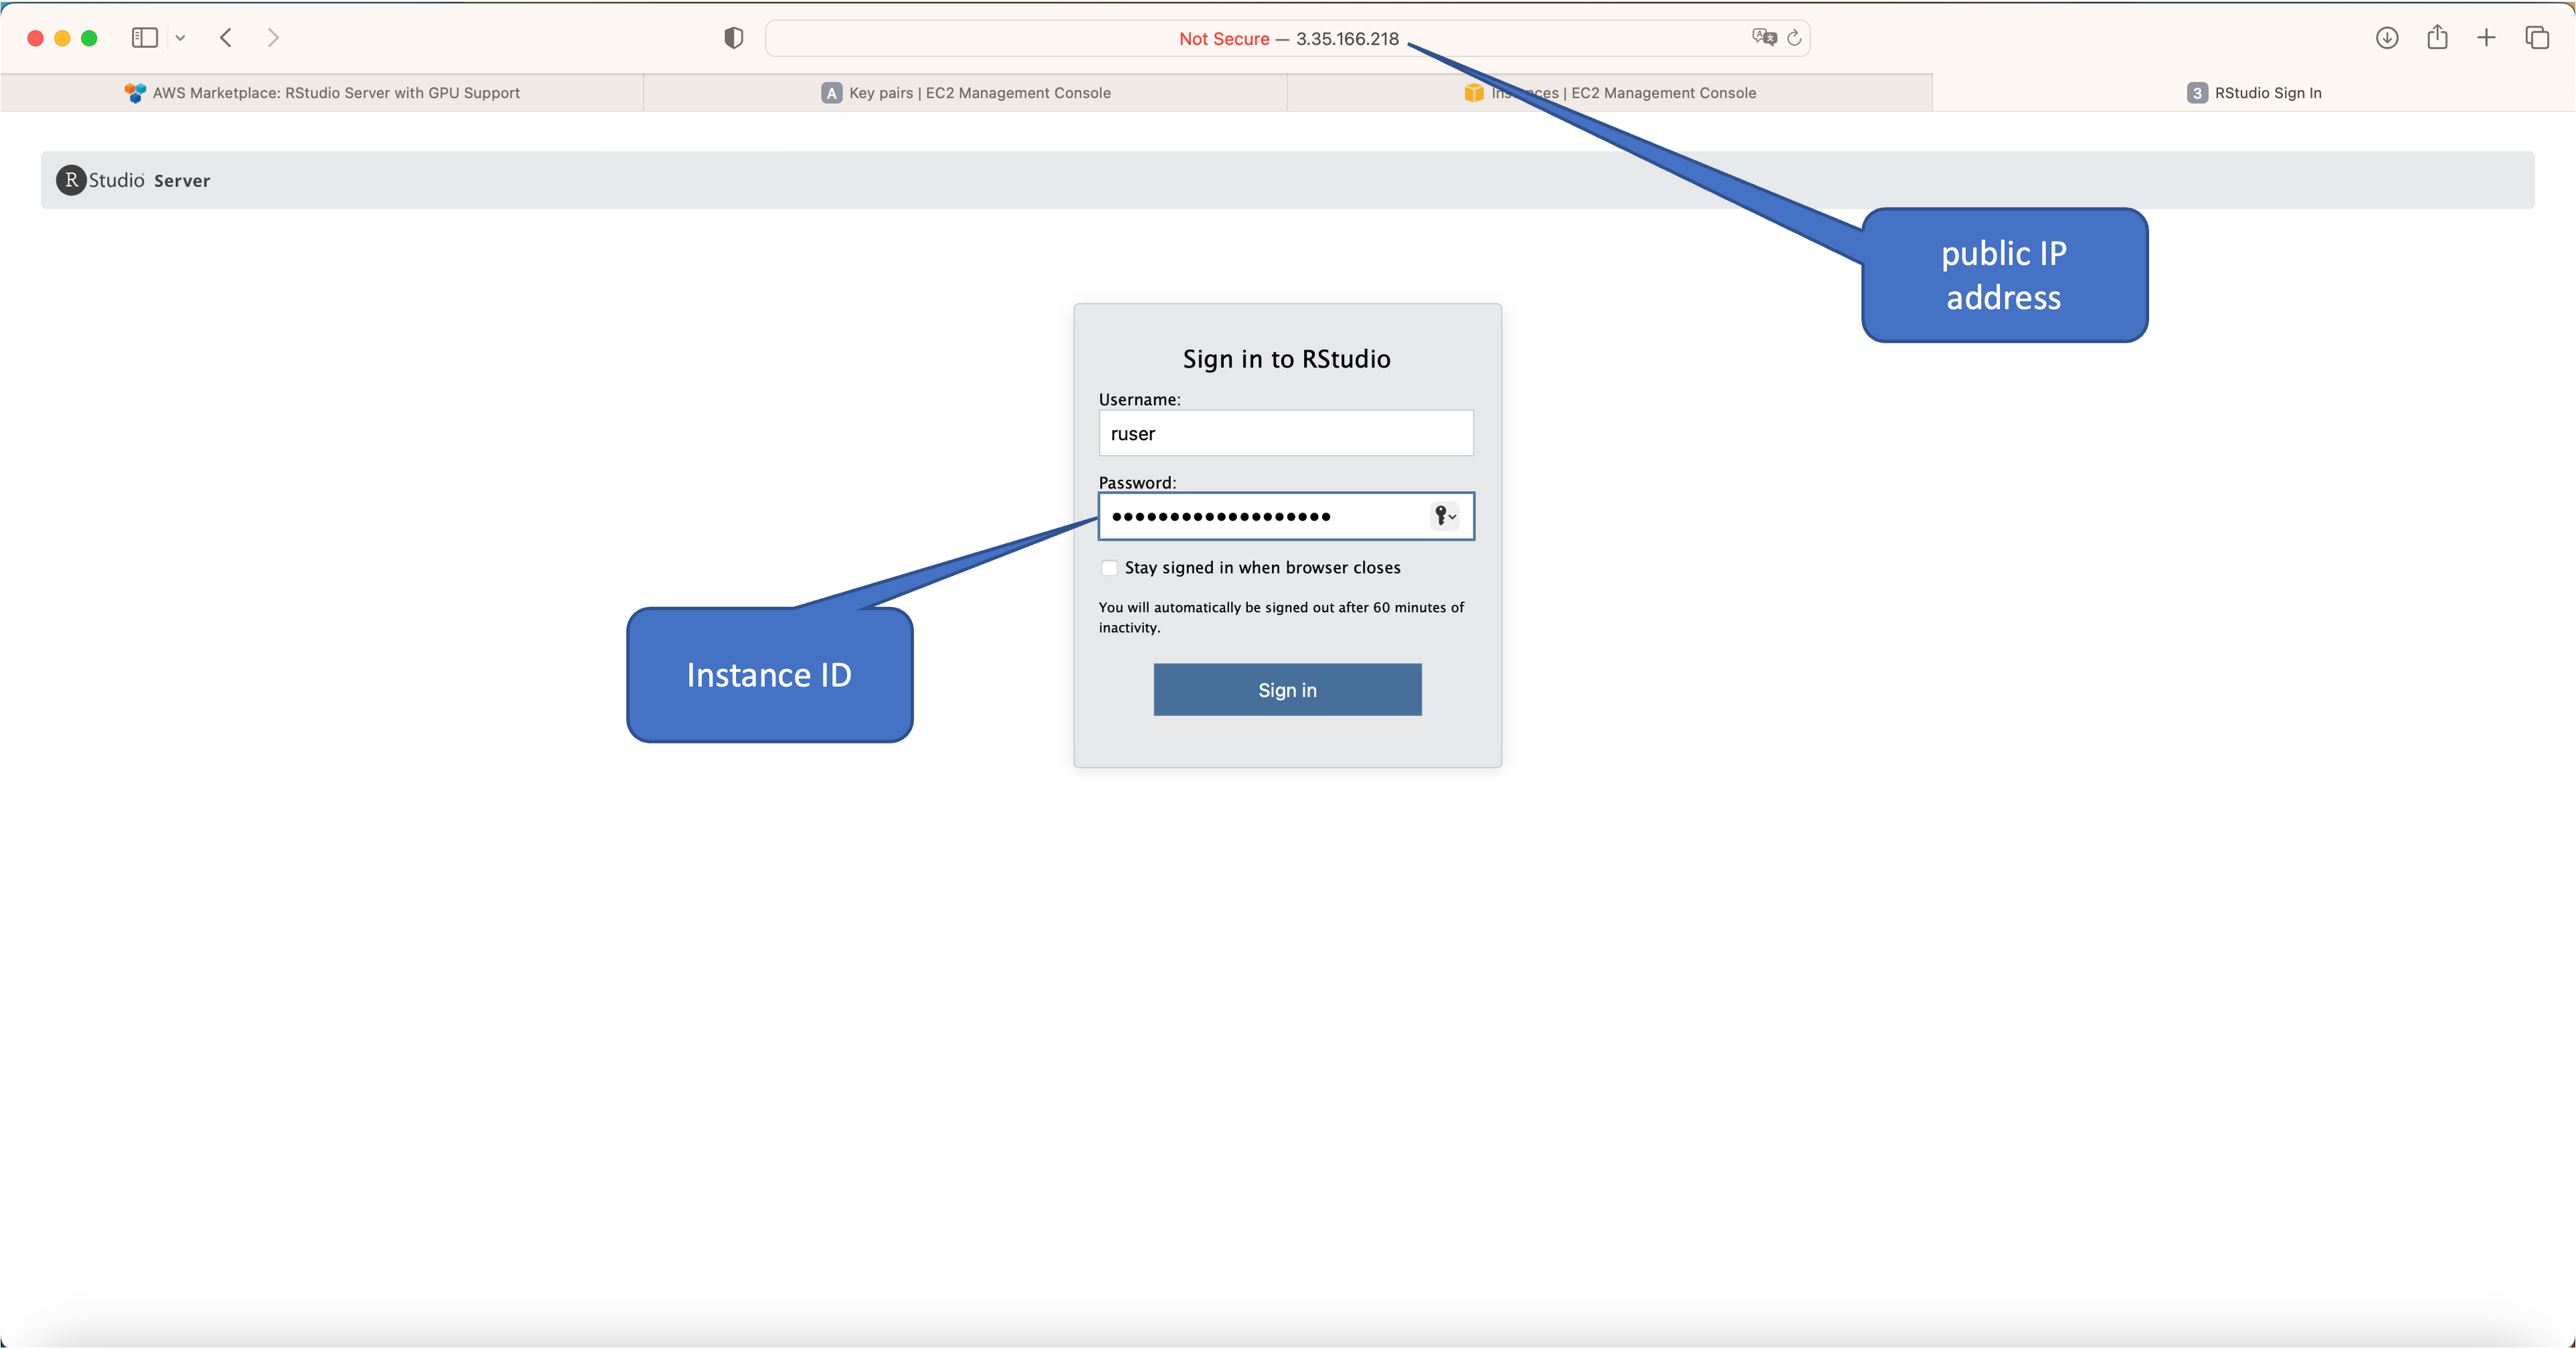Image resolution: width=2576 pixels, height=1349 pixels.
Task: Open the browser sidebar panel
Action: click(x=145, y=37)
